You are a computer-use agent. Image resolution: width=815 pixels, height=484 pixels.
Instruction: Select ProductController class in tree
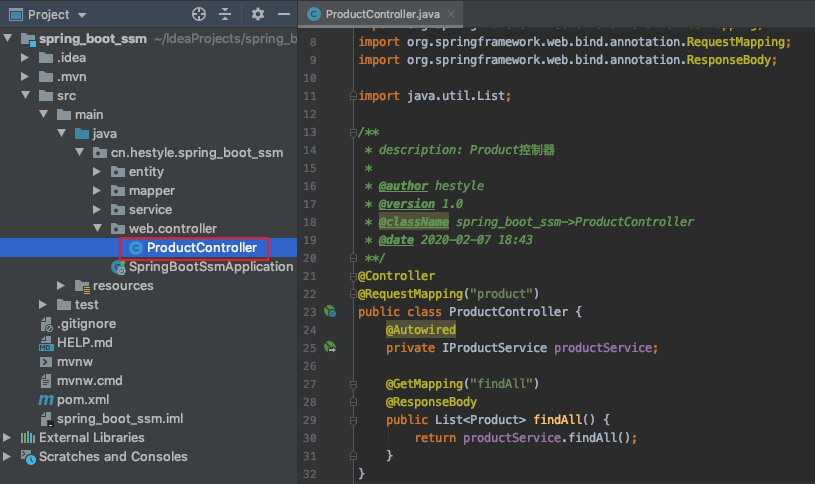click(202, 247)
